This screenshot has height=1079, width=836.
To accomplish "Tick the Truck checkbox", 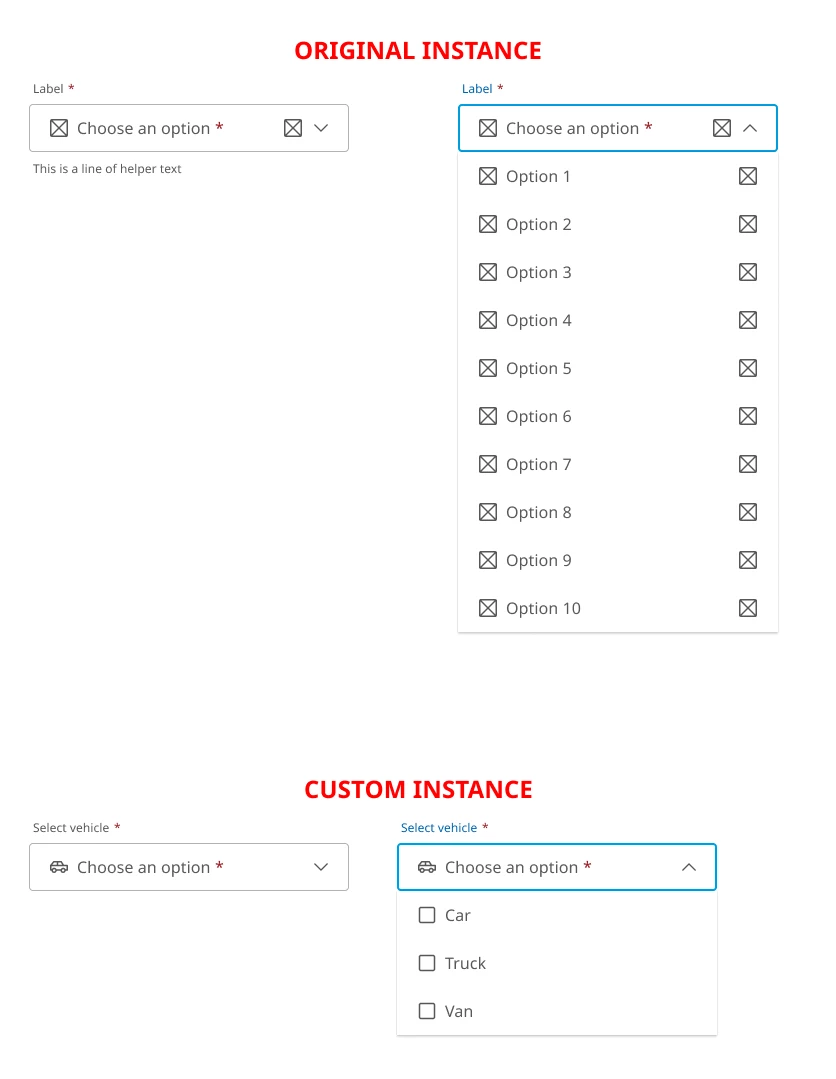I will [427, 963].
